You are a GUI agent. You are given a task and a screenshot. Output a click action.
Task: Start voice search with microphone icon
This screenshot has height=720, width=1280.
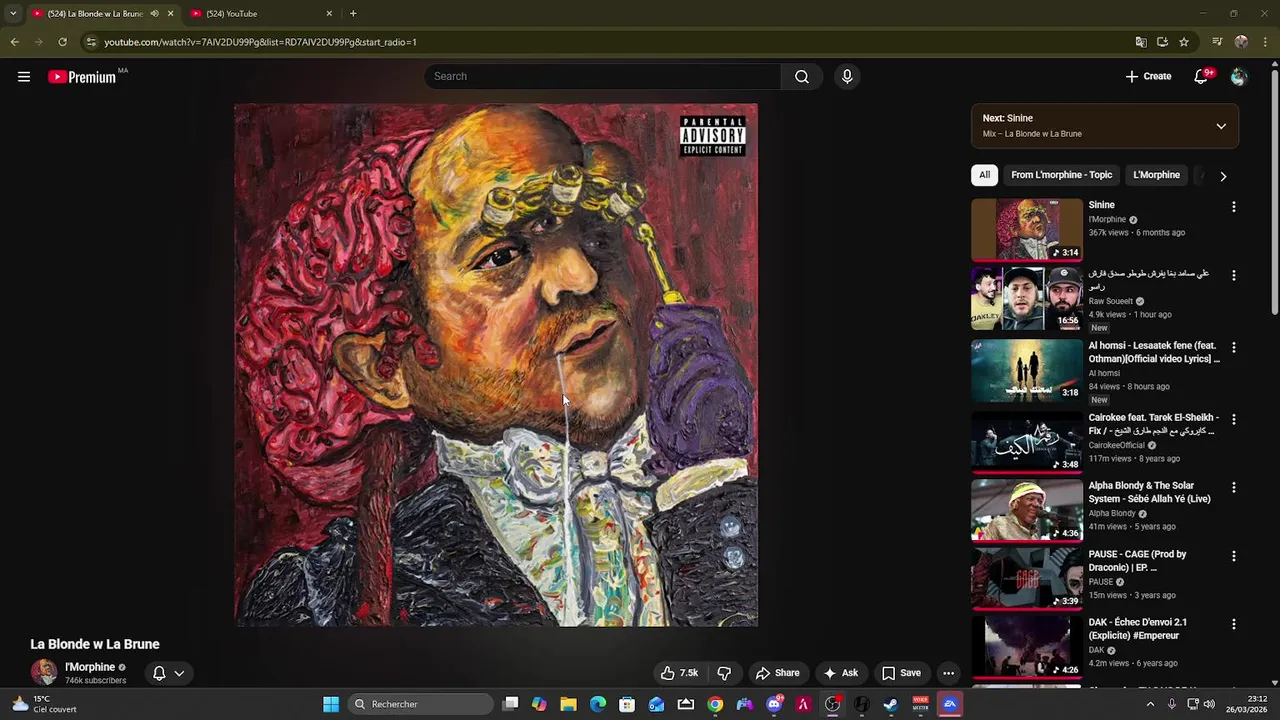pyautogui.click(x=847, y=77)
